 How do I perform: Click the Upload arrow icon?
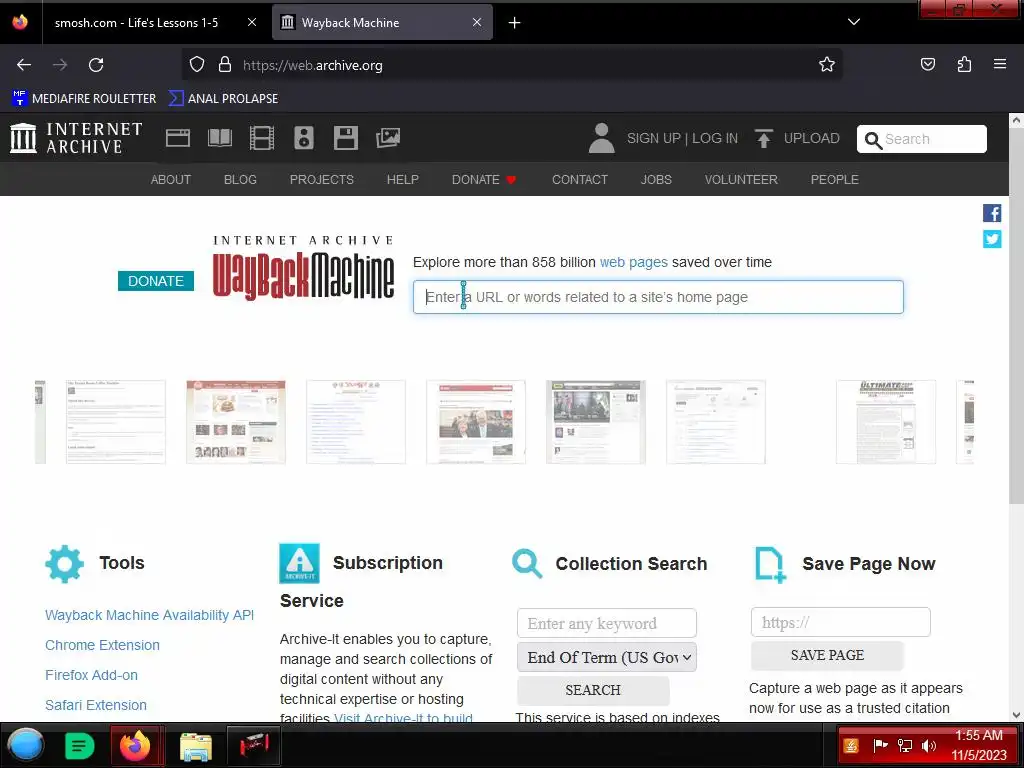pos(763,138)
